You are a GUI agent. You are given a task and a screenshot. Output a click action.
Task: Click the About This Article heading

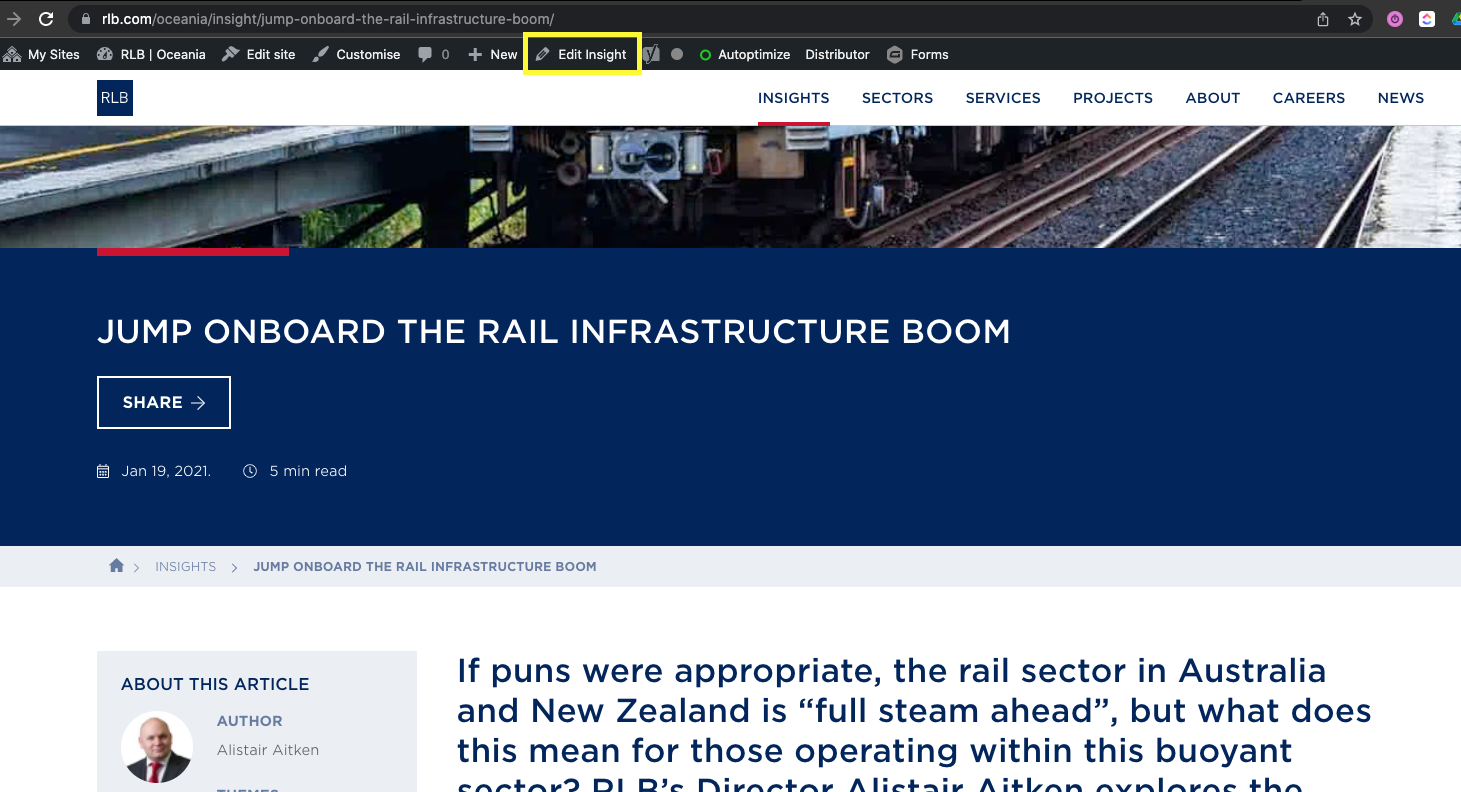pyautogui.click(x=215, y=684)
